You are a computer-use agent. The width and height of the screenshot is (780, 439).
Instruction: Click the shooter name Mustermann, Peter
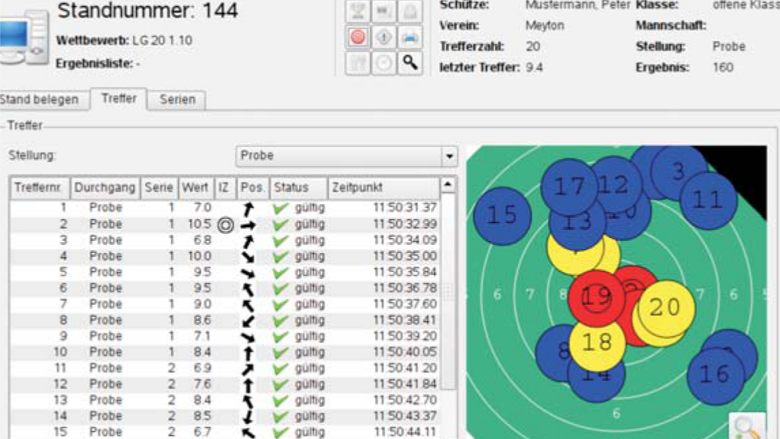click(578, 5)
